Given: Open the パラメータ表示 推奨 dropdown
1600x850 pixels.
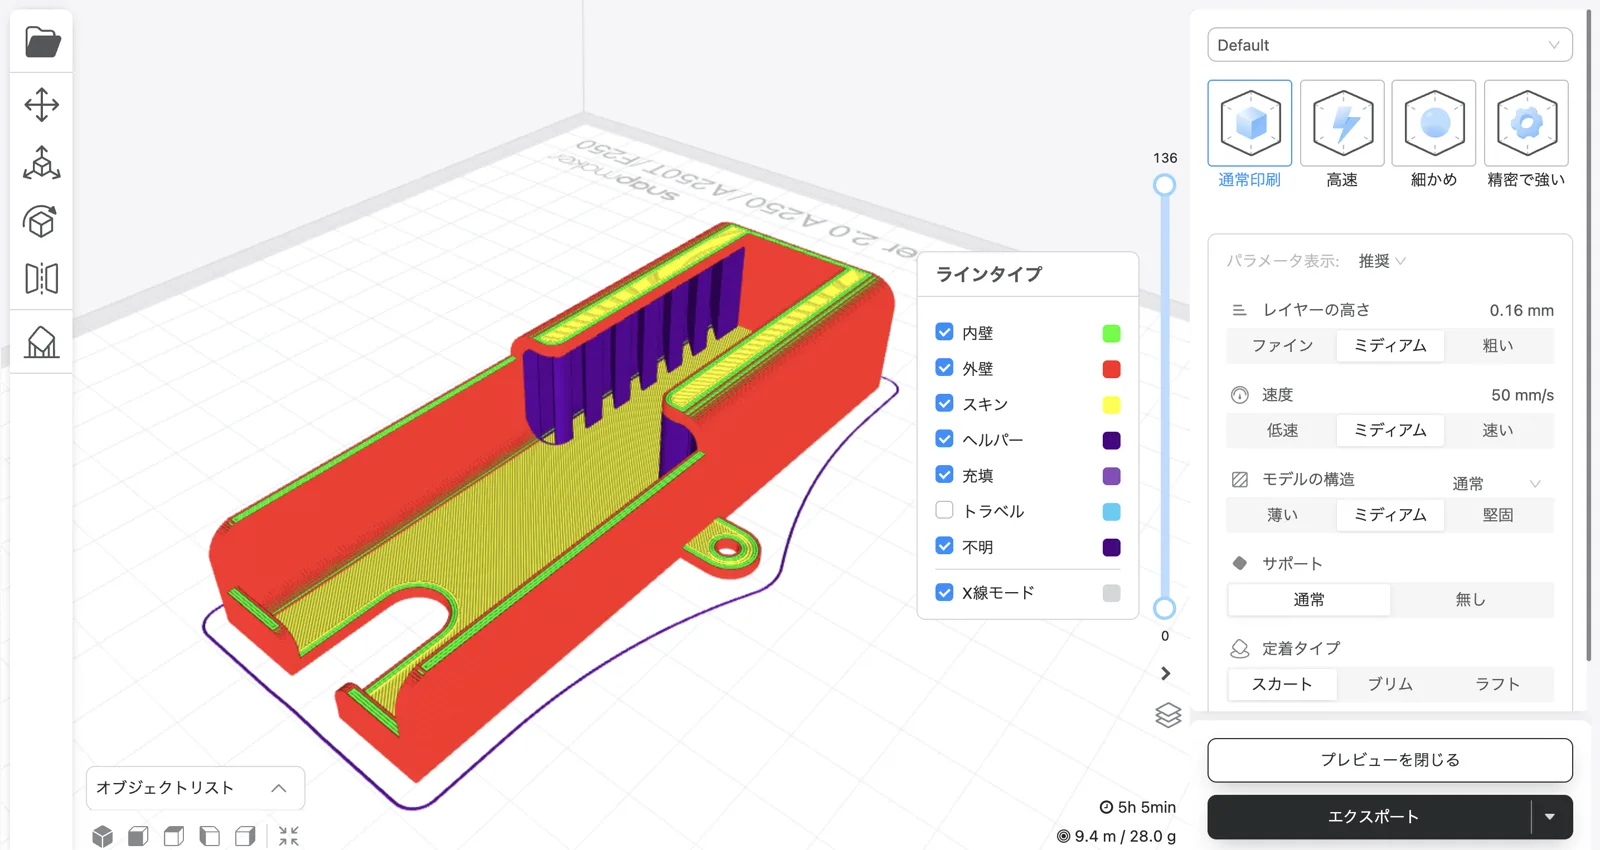Looking at the screenshot, I should (x=1382, y=261).
